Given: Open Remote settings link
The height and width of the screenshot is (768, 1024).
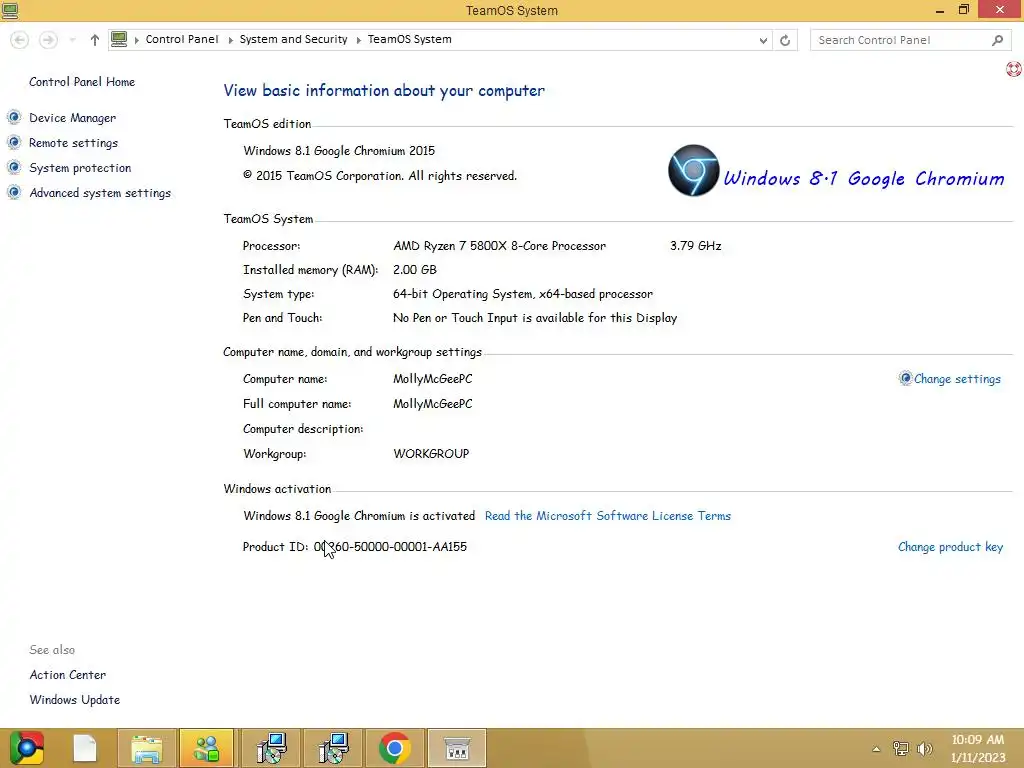Looking at the screenshot, I should tap(73, 143).
